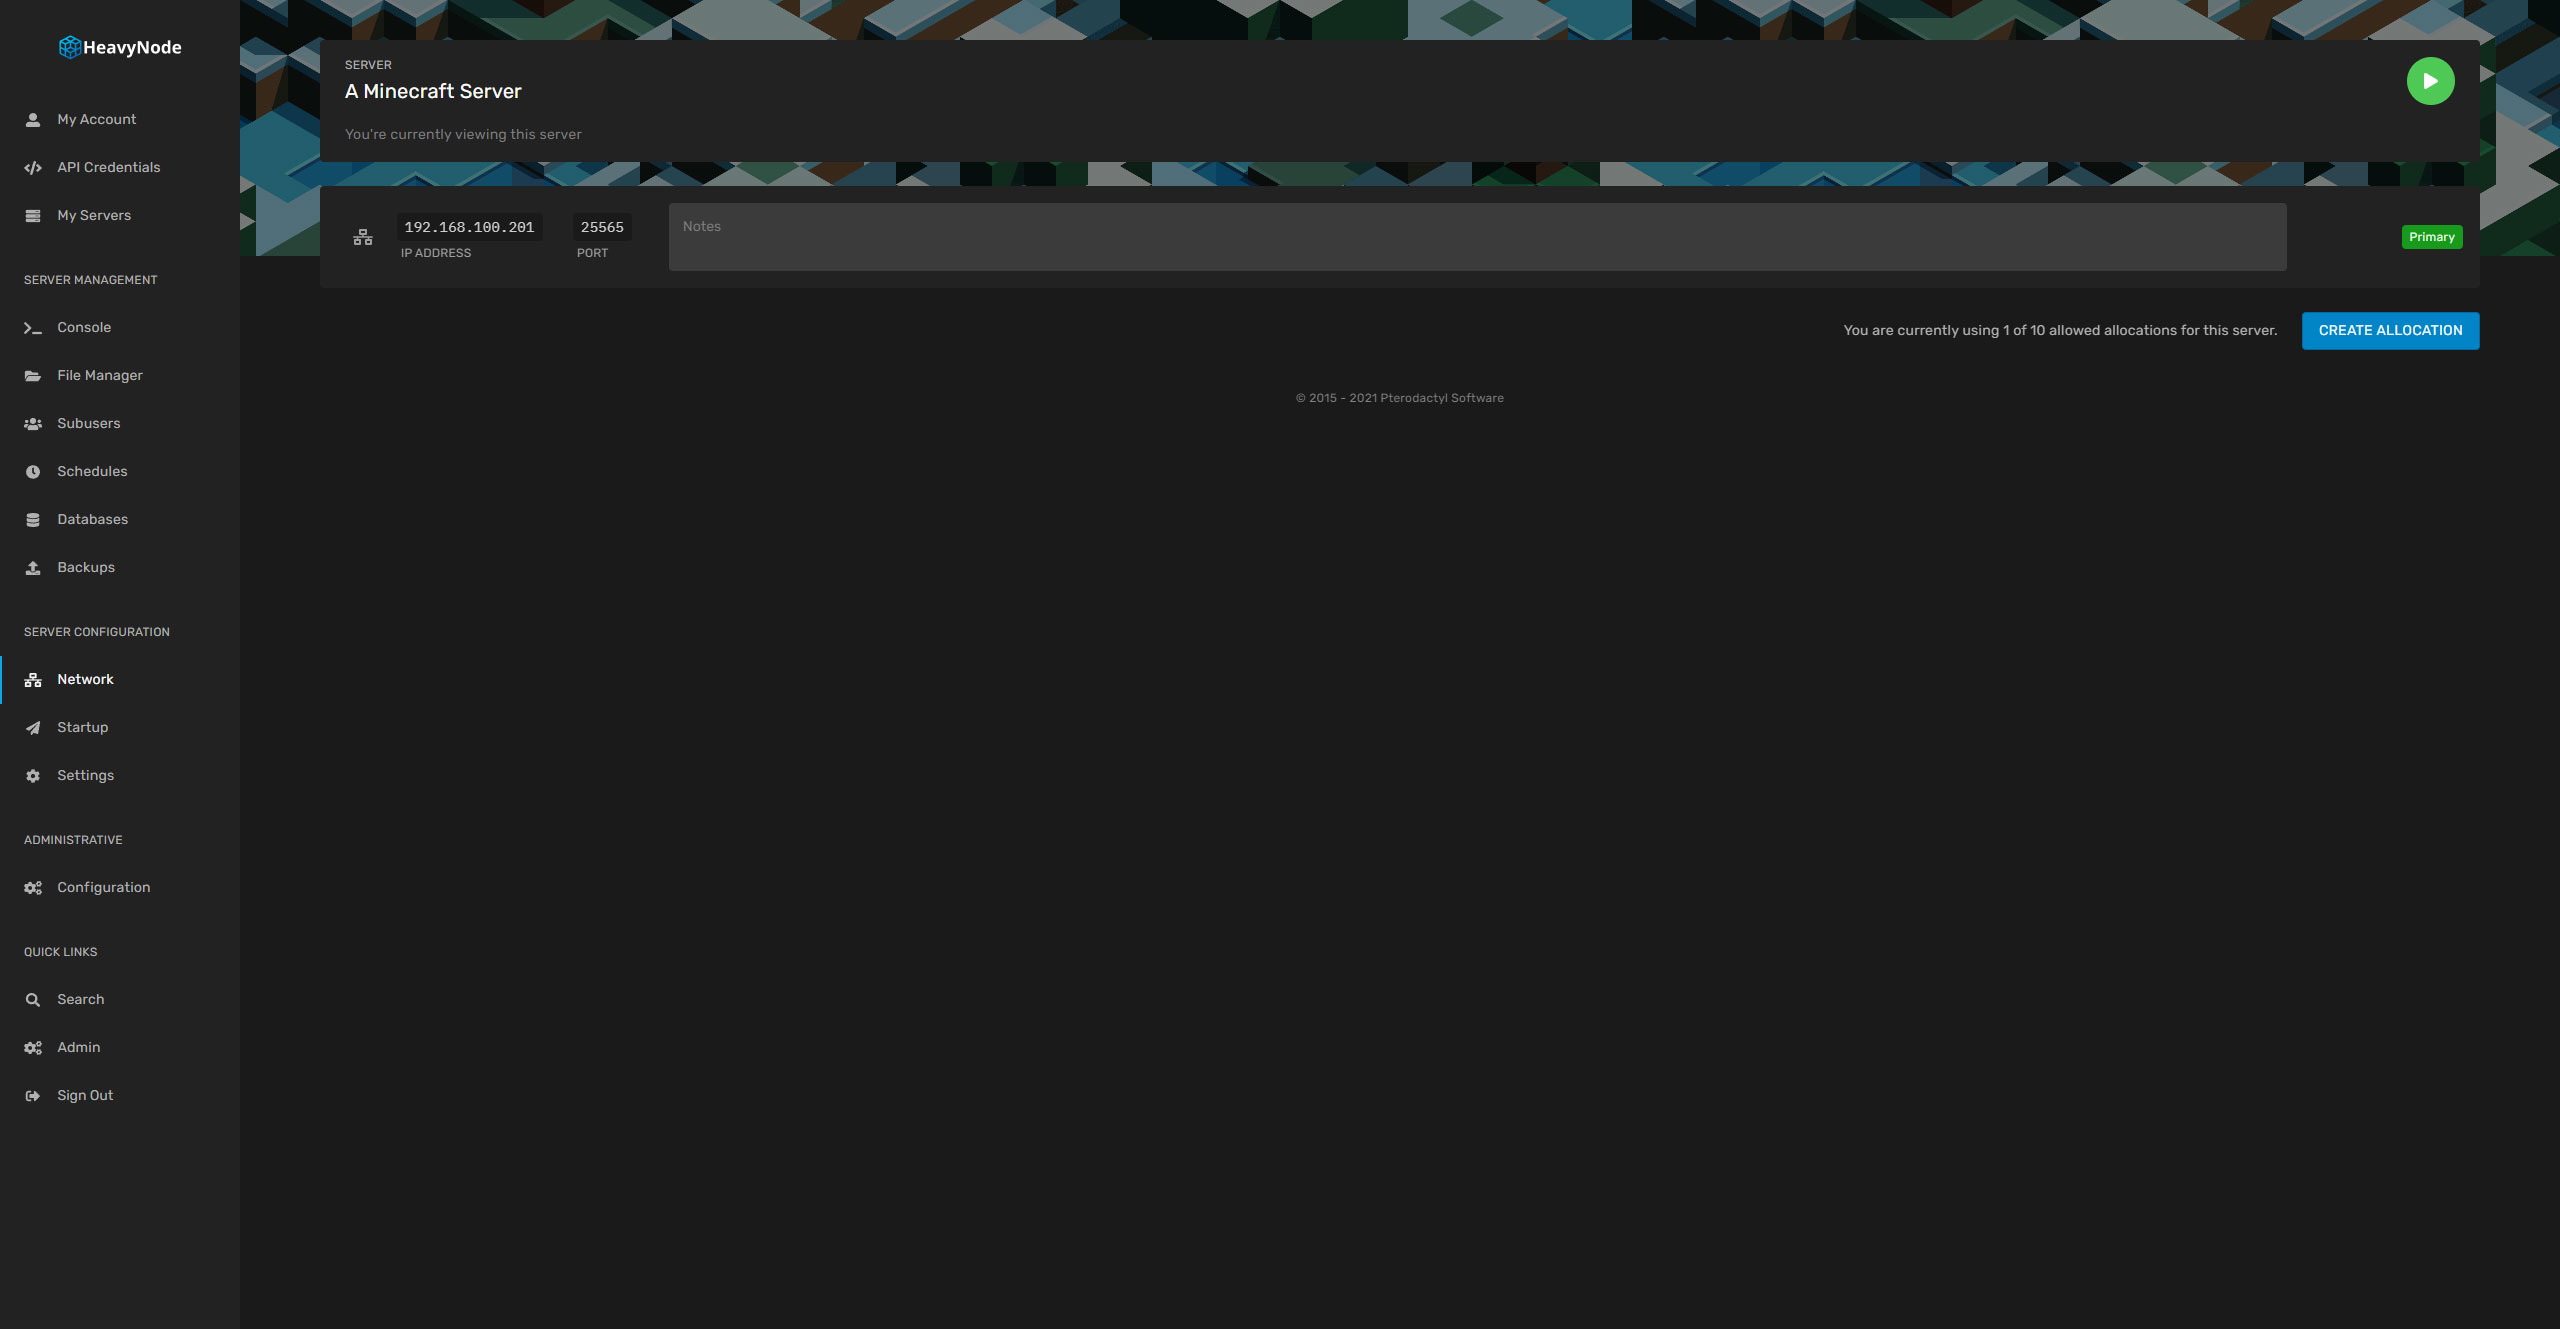Click the Startup paper plane icon
The image size is (2560, 1329).
[x=33, y=727]
